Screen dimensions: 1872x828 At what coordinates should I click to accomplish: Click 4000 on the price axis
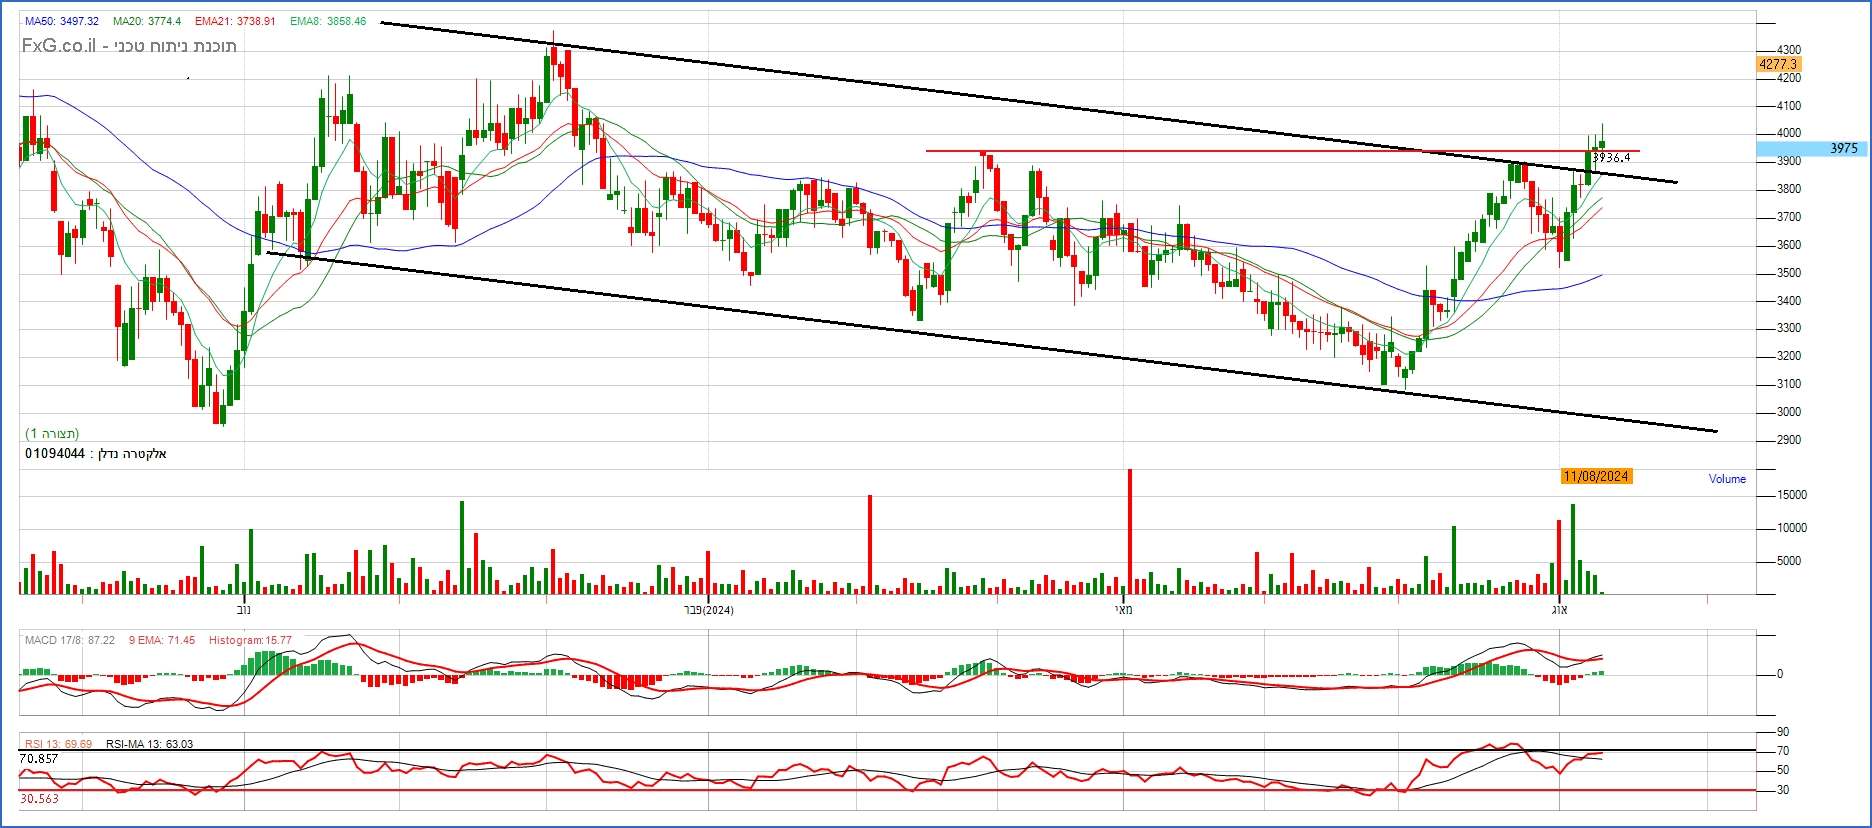(x=1790, y=133)
